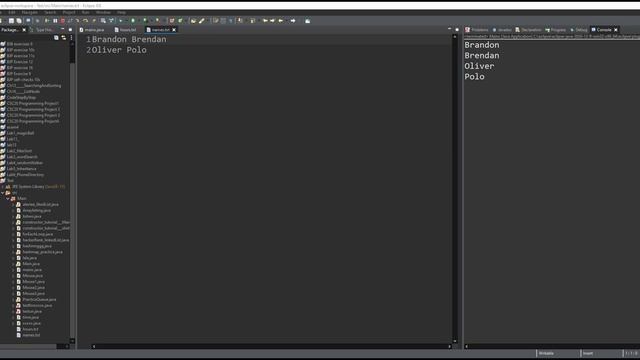Expand the JRE System Library node

pos(3,187)
